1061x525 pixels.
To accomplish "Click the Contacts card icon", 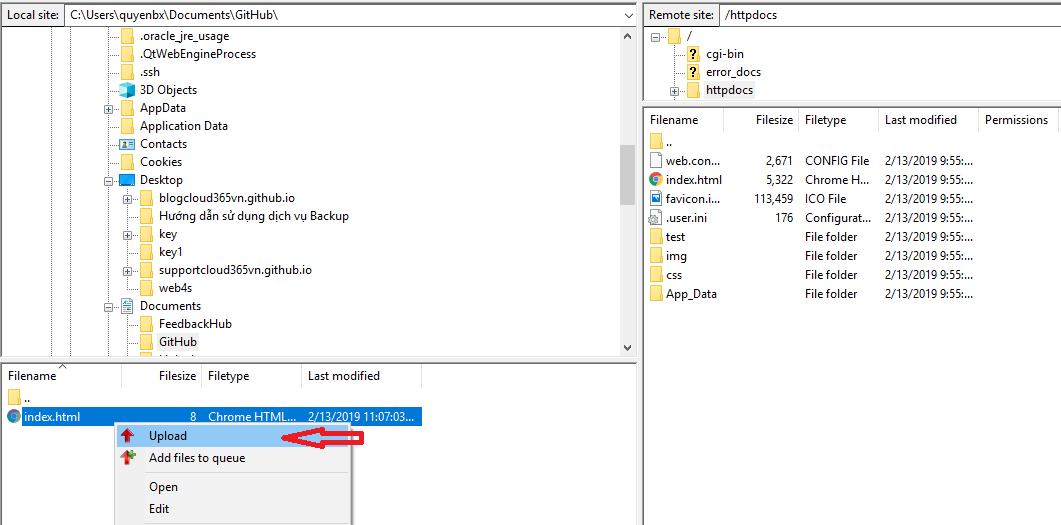I will click(x=127, y=144).
